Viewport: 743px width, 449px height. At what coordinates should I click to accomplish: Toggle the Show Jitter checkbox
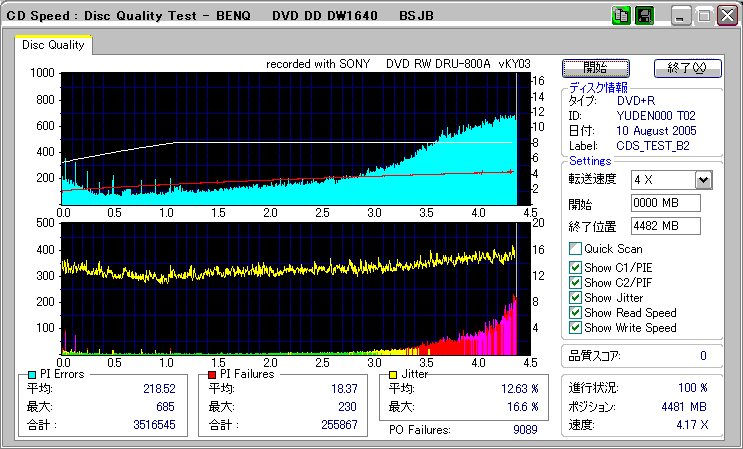tap(574, 297)
